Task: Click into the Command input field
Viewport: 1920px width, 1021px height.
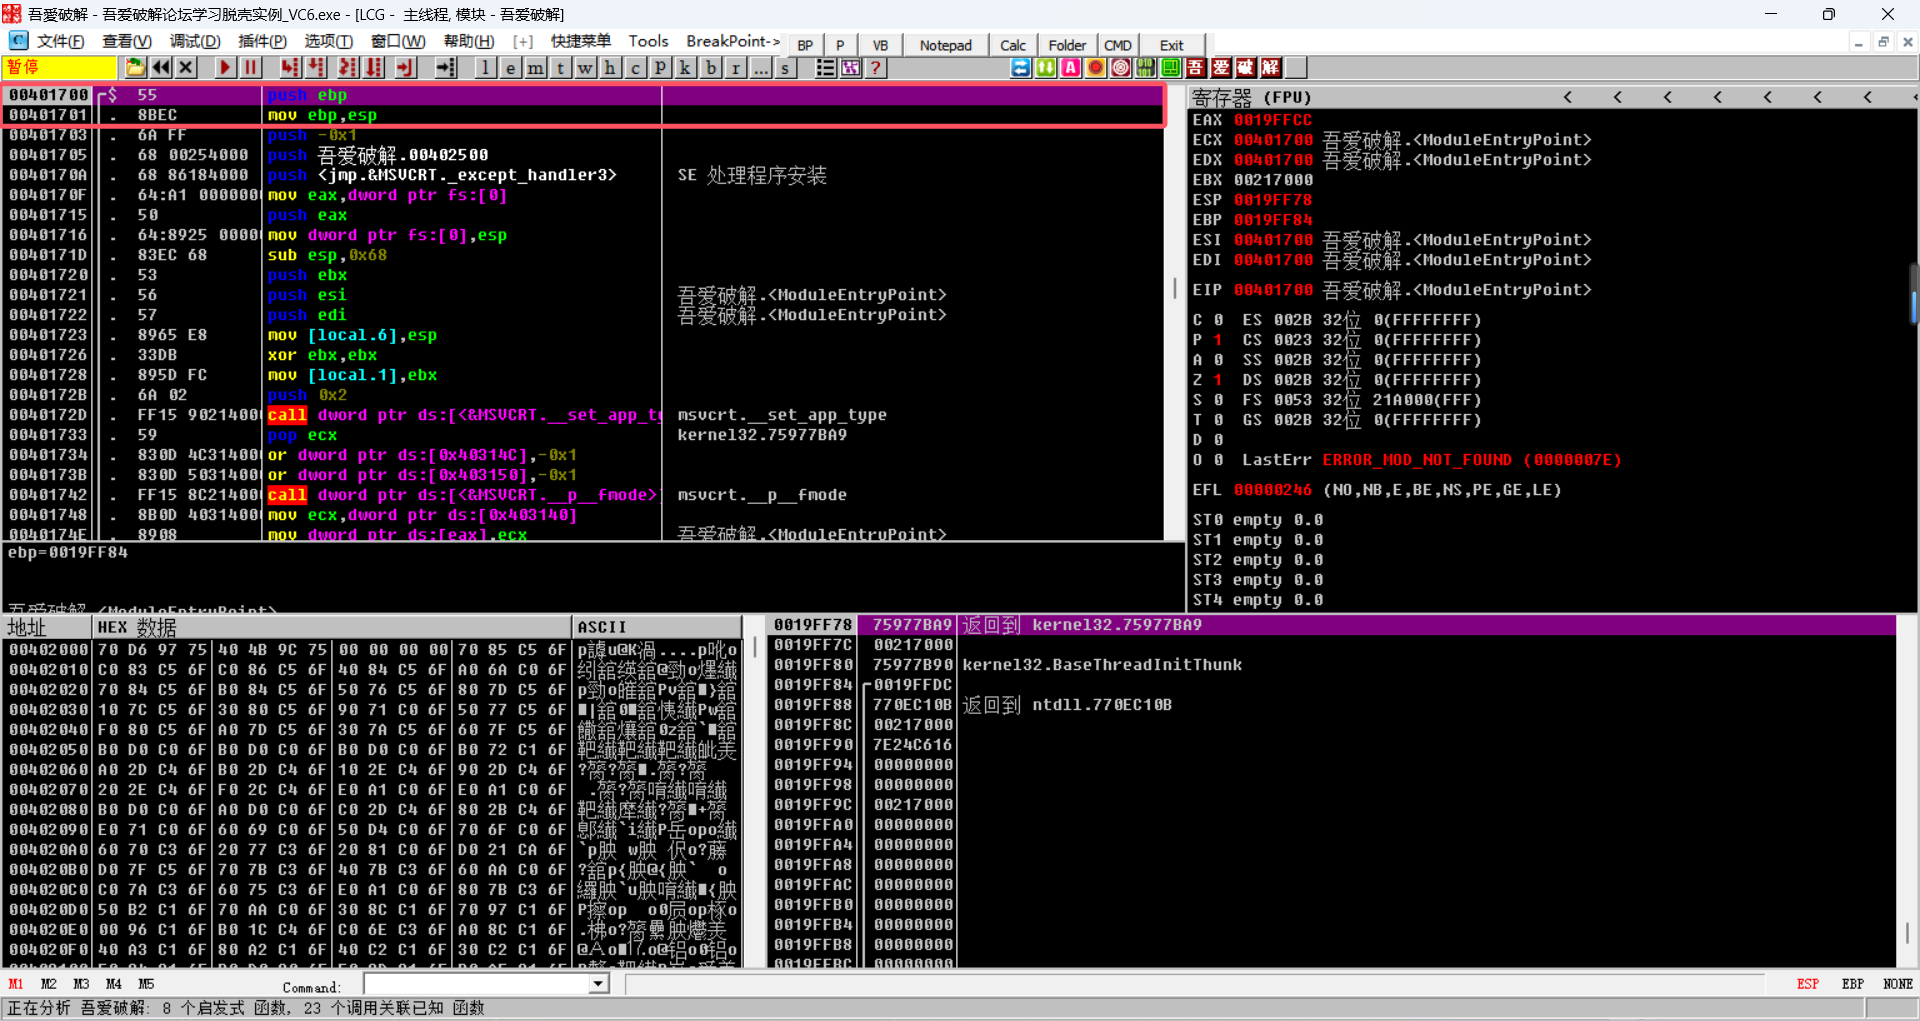Action: click(x=476, y=984)
